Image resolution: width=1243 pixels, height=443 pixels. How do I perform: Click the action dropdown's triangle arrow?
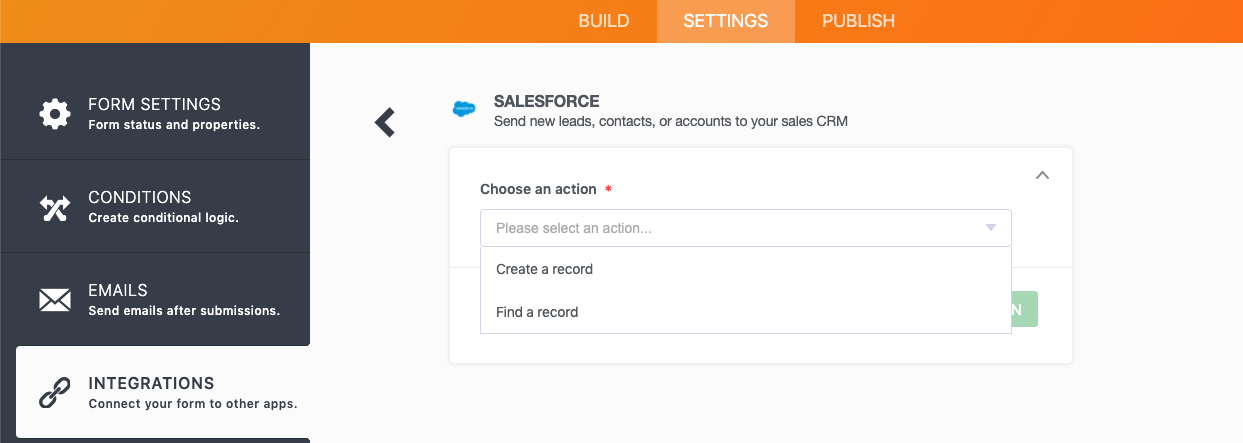click(991, 228)
